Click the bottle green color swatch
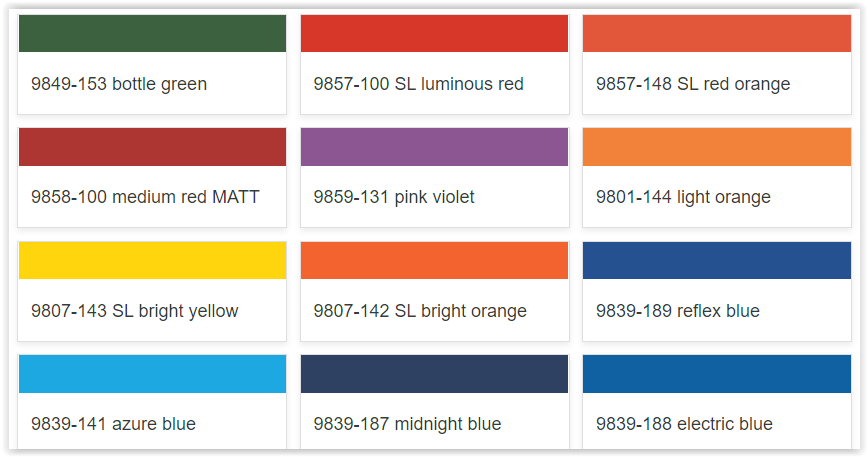The height and width of the screenshot is (457, 868). 152,34
